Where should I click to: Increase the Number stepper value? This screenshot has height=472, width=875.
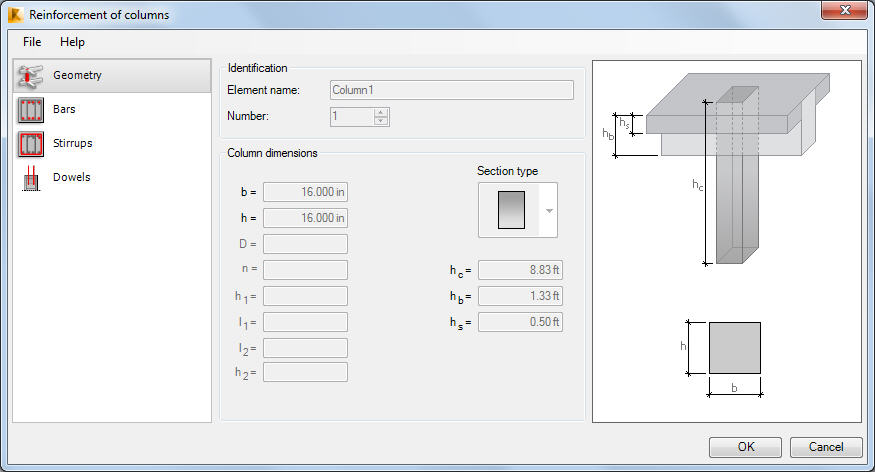380,112
